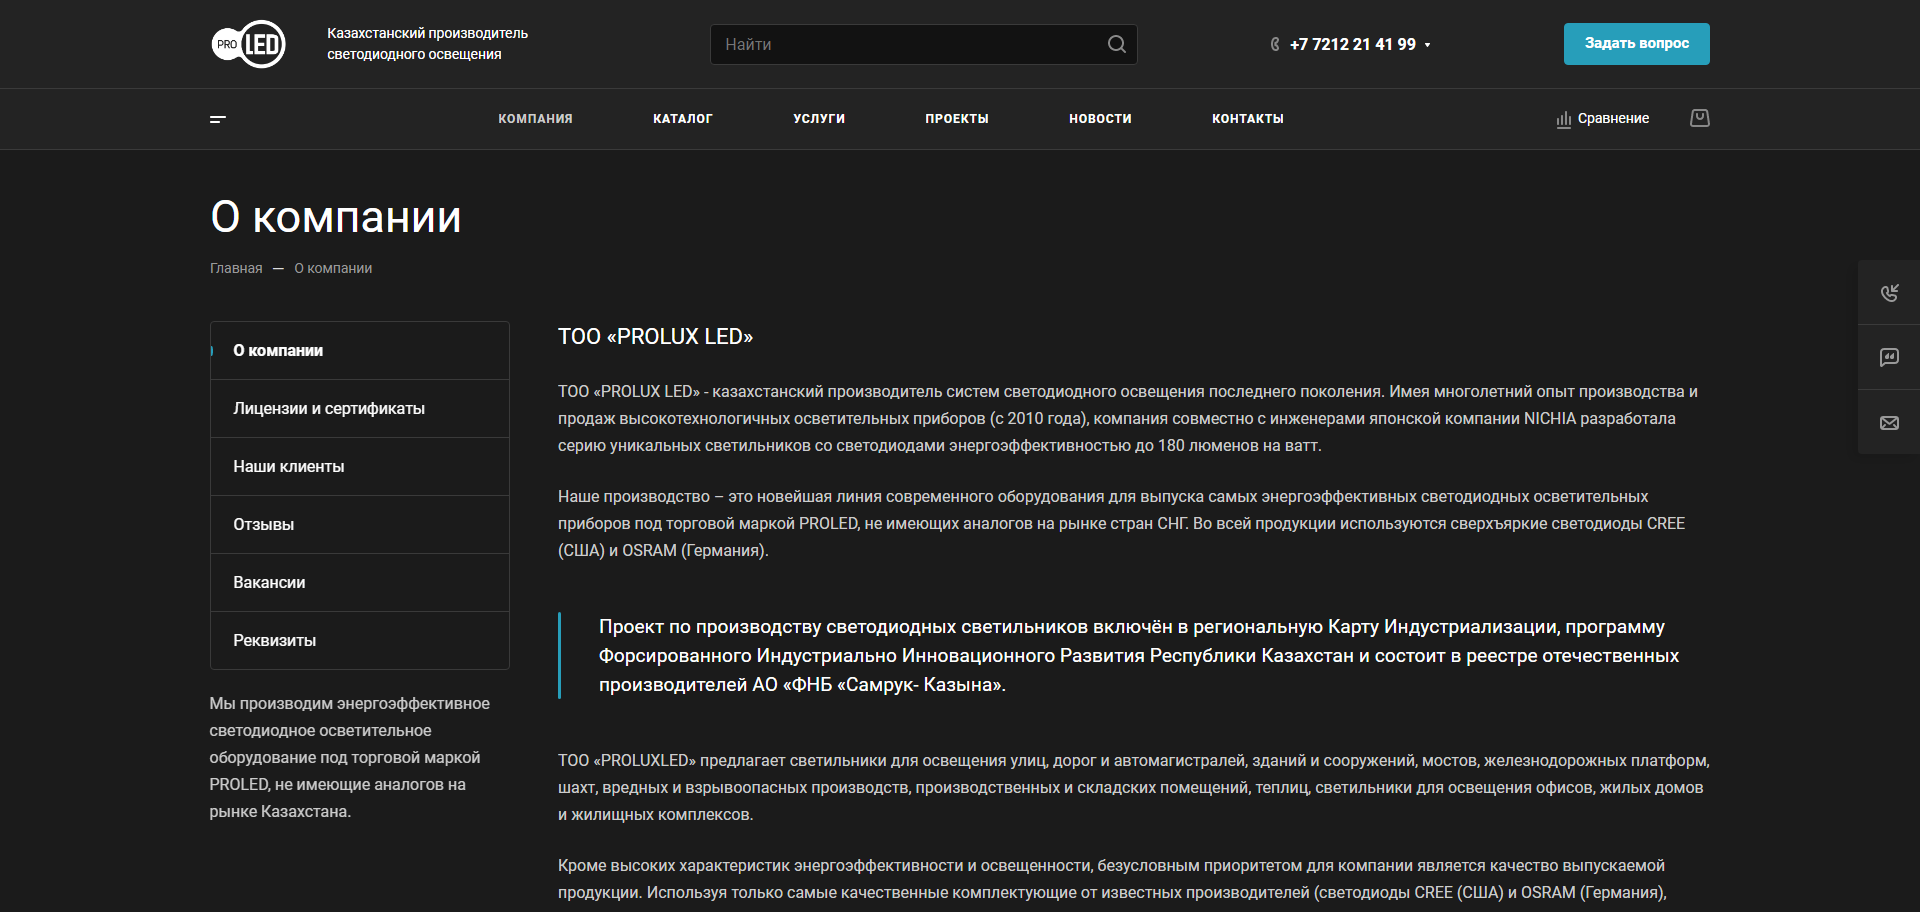
Task: Open the КОМПАНИЯ menu item
Action: point(535,119)
